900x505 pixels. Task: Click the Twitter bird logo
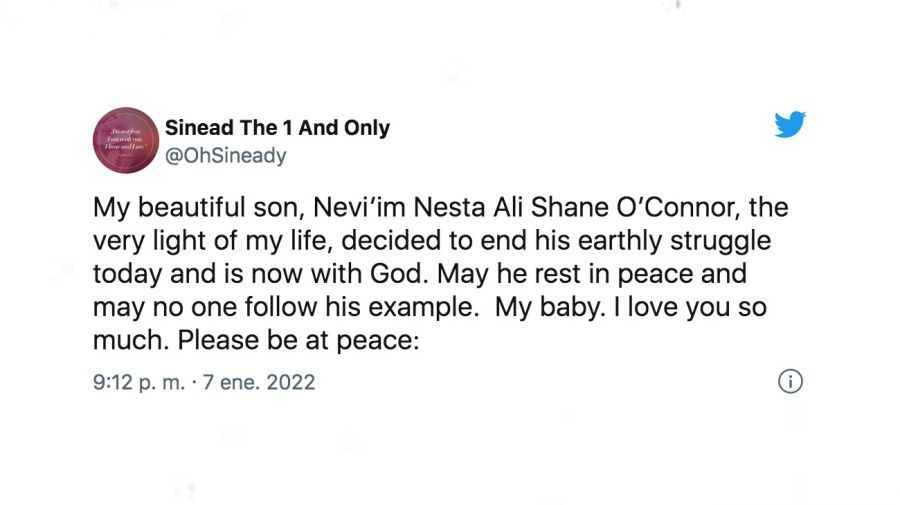pos(790,124)
